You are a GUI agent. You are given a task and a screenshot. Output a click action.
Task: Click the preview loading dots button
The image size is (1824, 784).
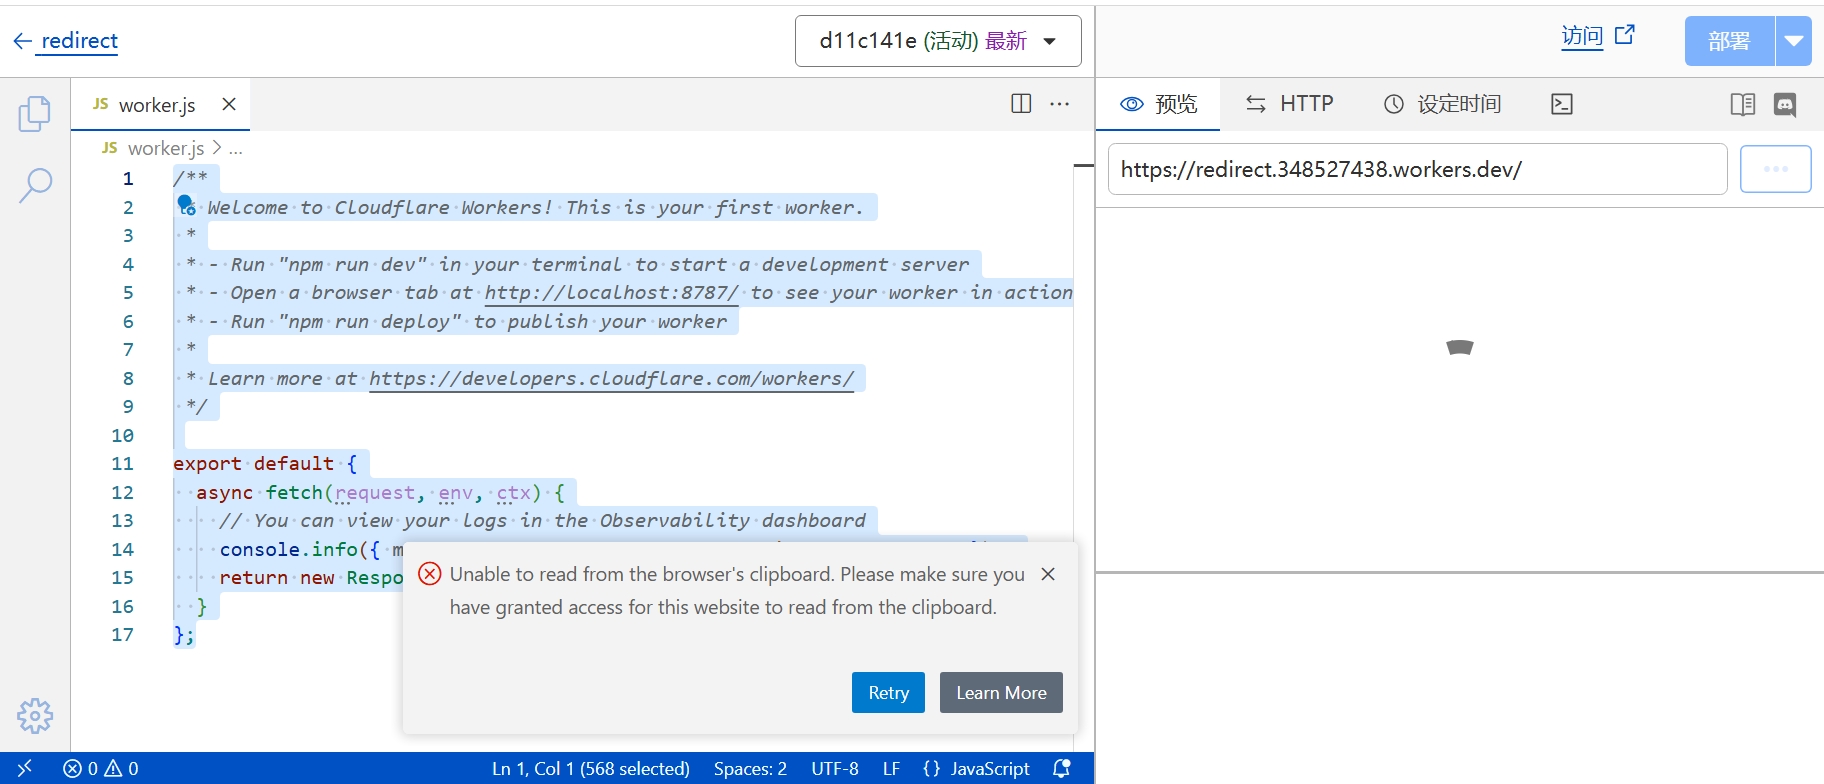coord(1776,169)
